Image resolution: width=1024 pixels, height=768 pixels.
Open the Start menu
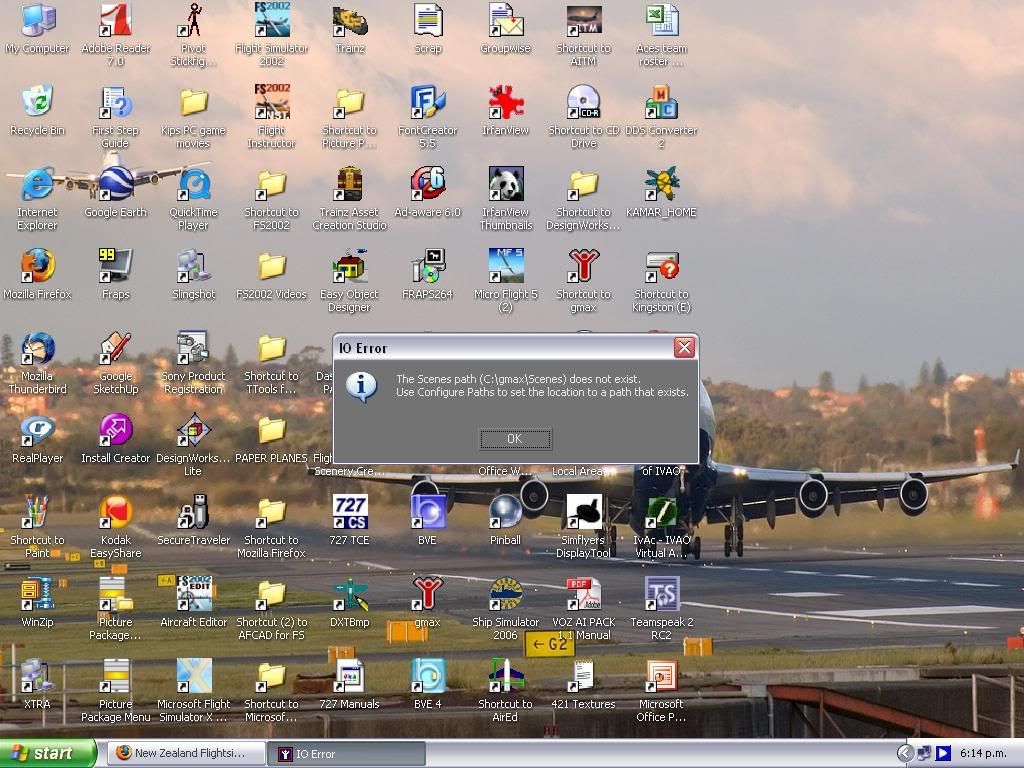click(x=48, y=753)
